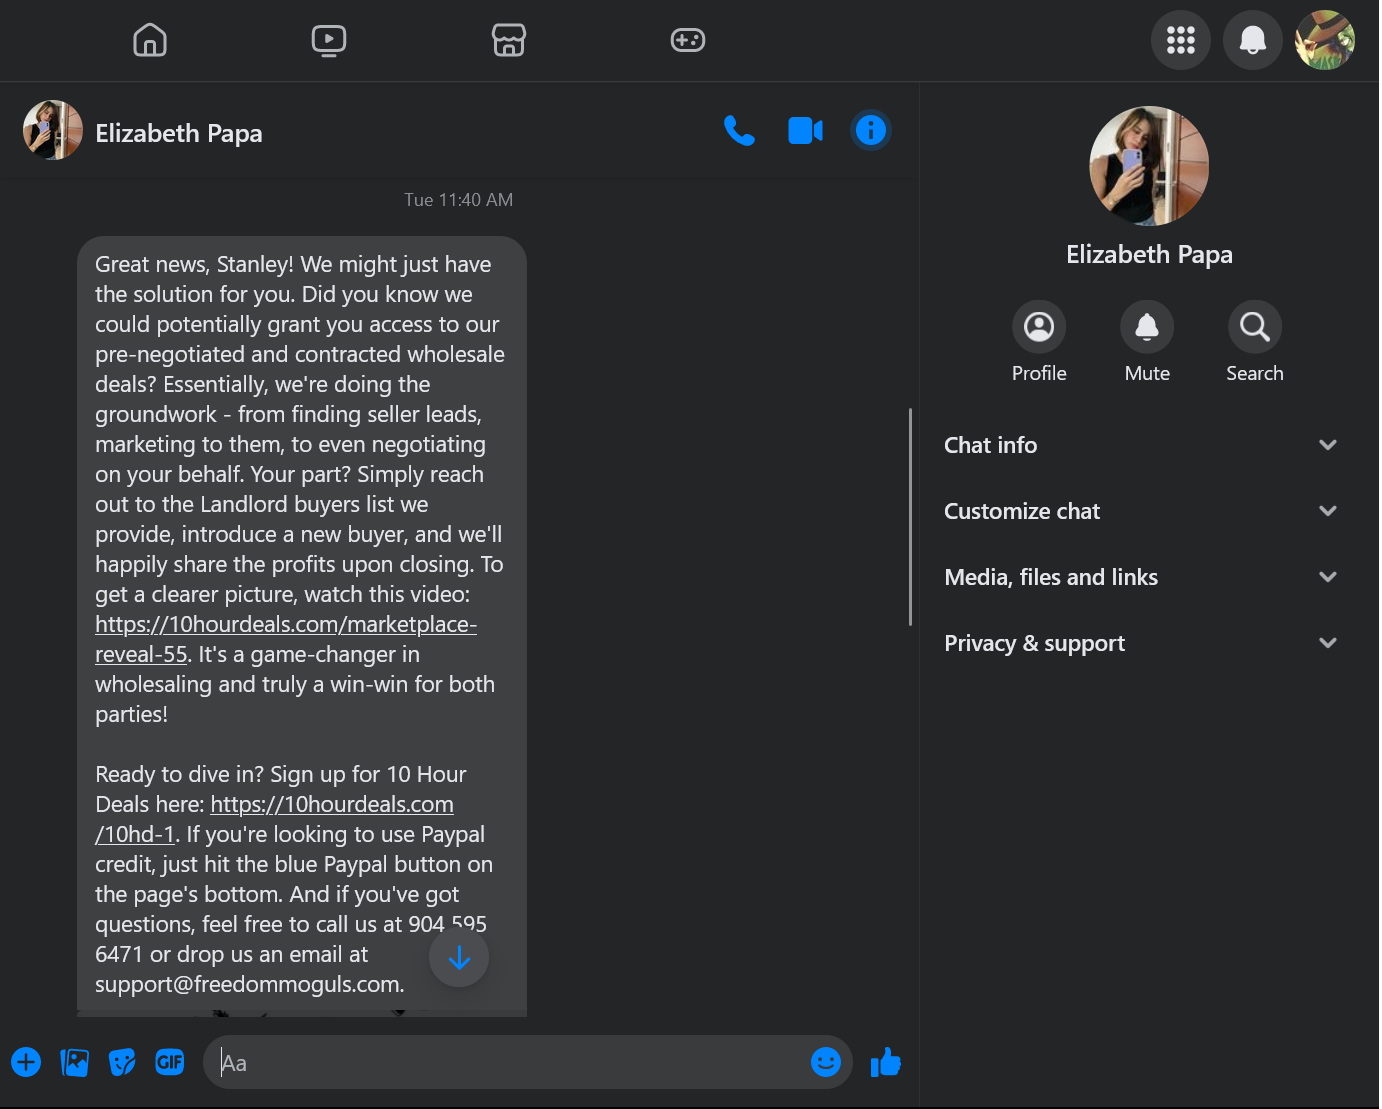The image size is (1382, 1109).
Task: View Elizabeth Papa's profile from side panel
Action: 1039,342
